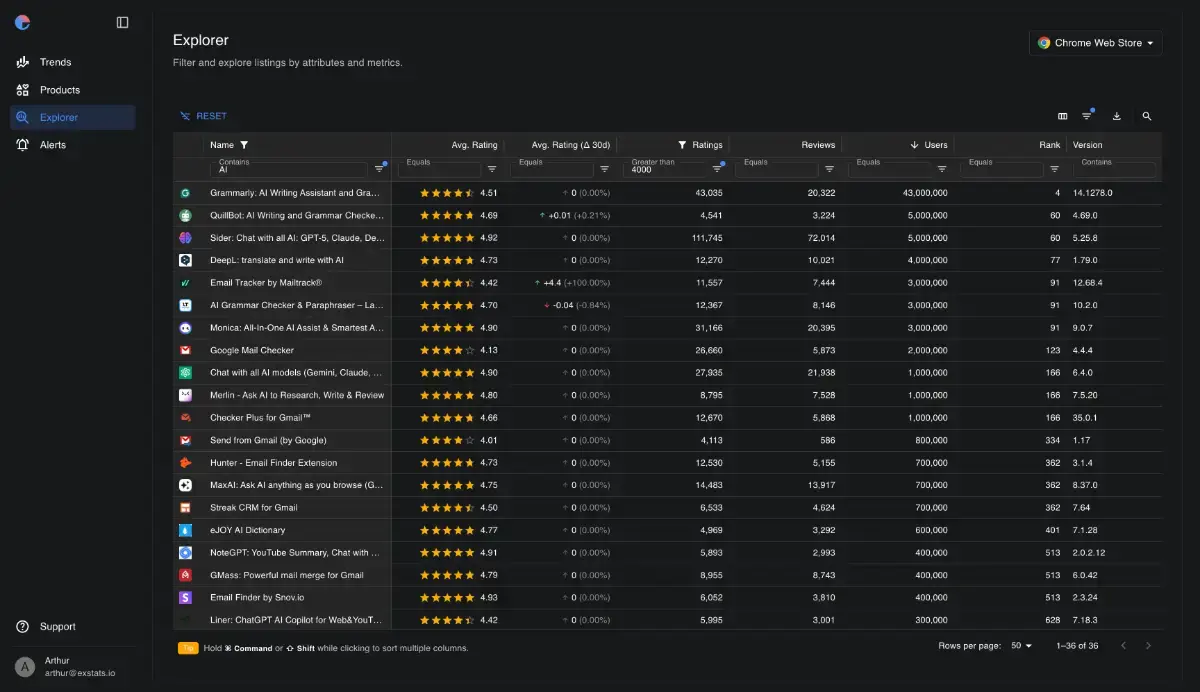Click the '1–36 of 36' pagination text

[1077, 646]
